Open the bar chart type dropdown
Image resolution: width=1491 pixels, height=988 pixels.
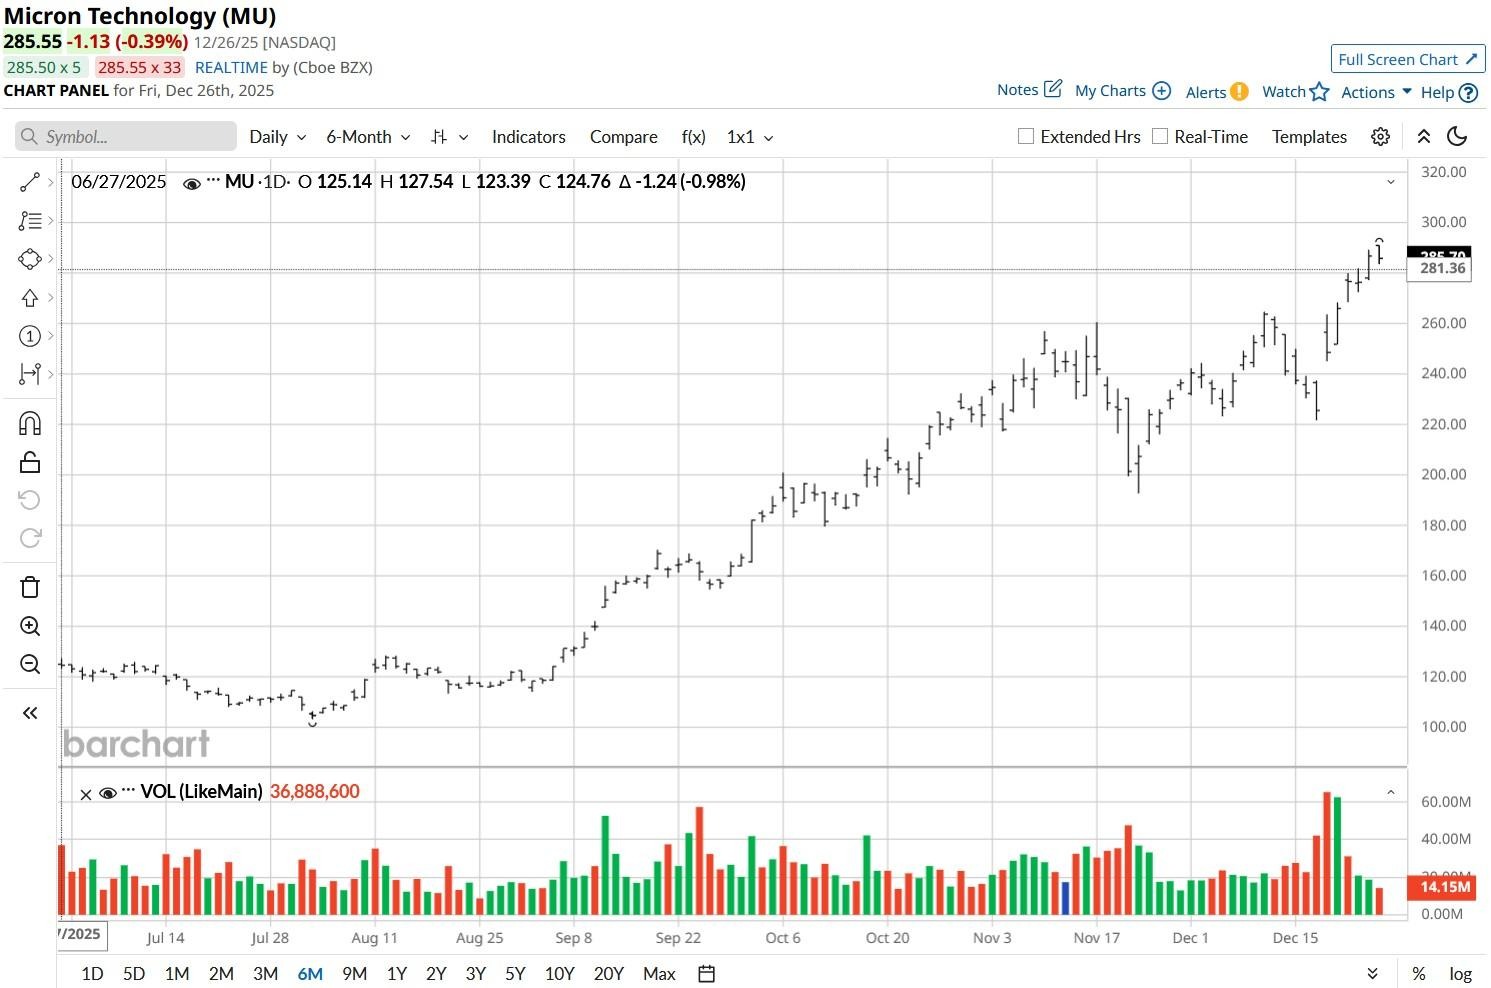(x=449, y=137)
